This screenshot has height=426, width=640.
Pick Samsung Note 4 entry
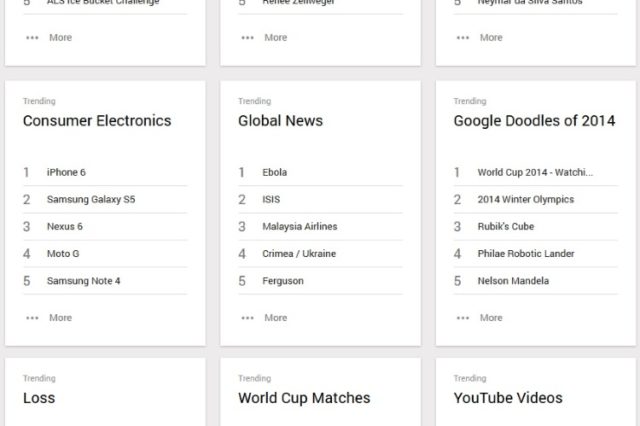83,281
